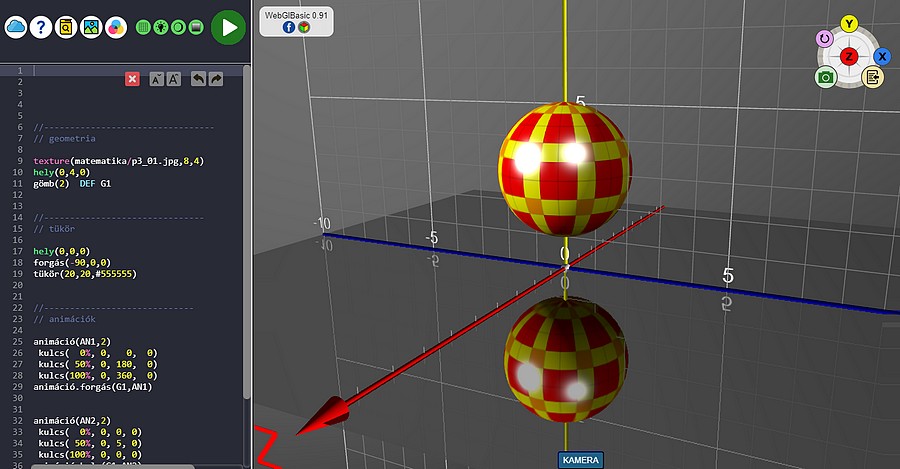Toggle the green light bulb button
Screen dimensions: 900x469
pos(161,28)
